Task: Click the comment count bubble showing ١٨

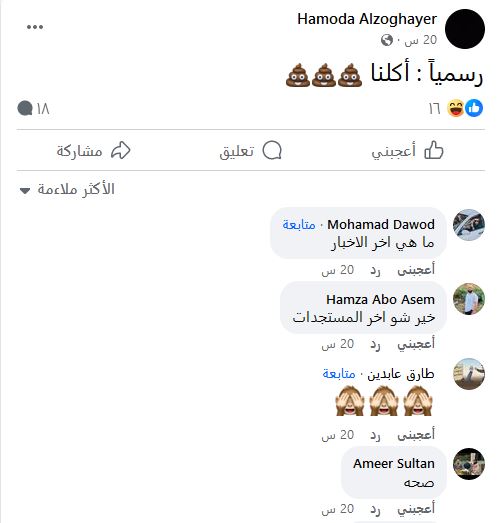Action: 33,108
